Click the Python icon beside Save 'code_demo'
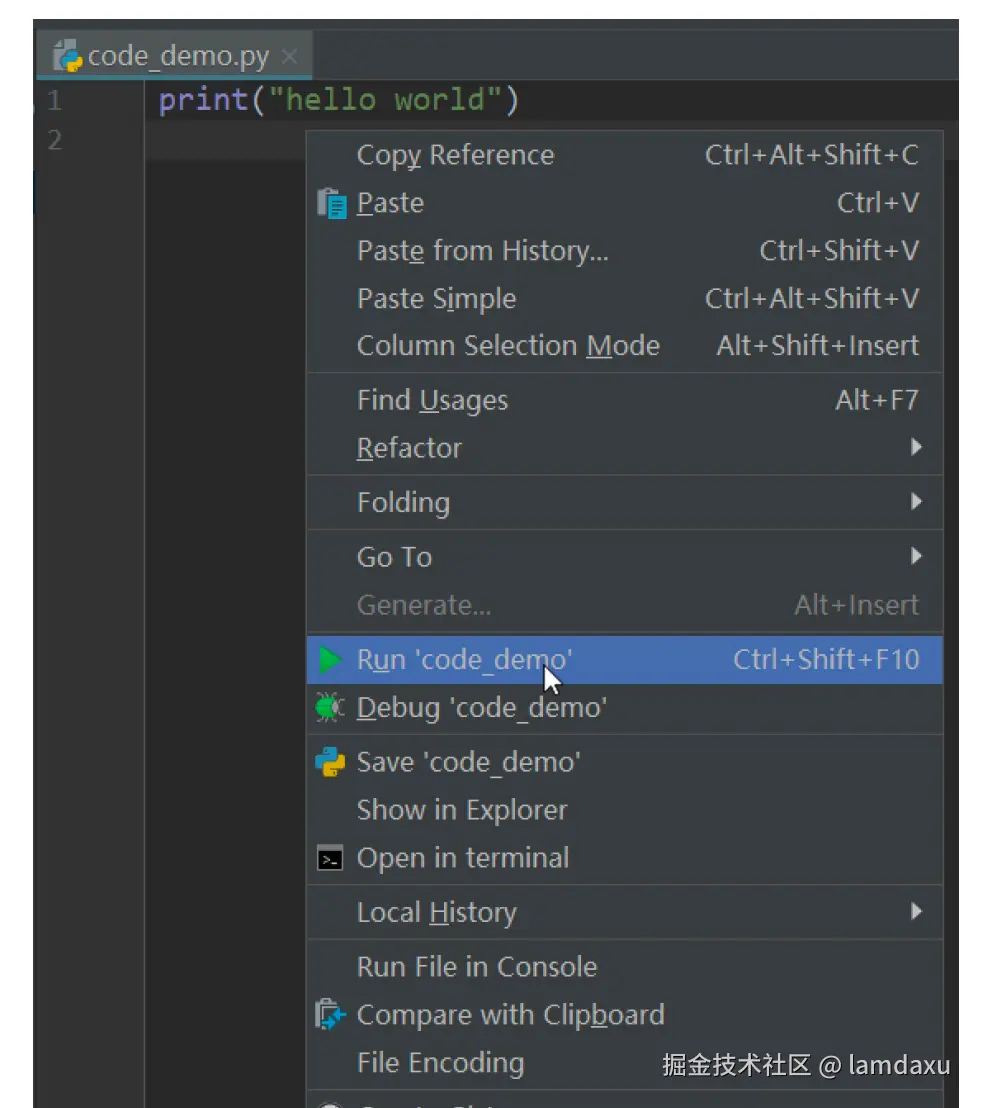The height and width of the screenshot is (1108, 981). coord(330,762)
